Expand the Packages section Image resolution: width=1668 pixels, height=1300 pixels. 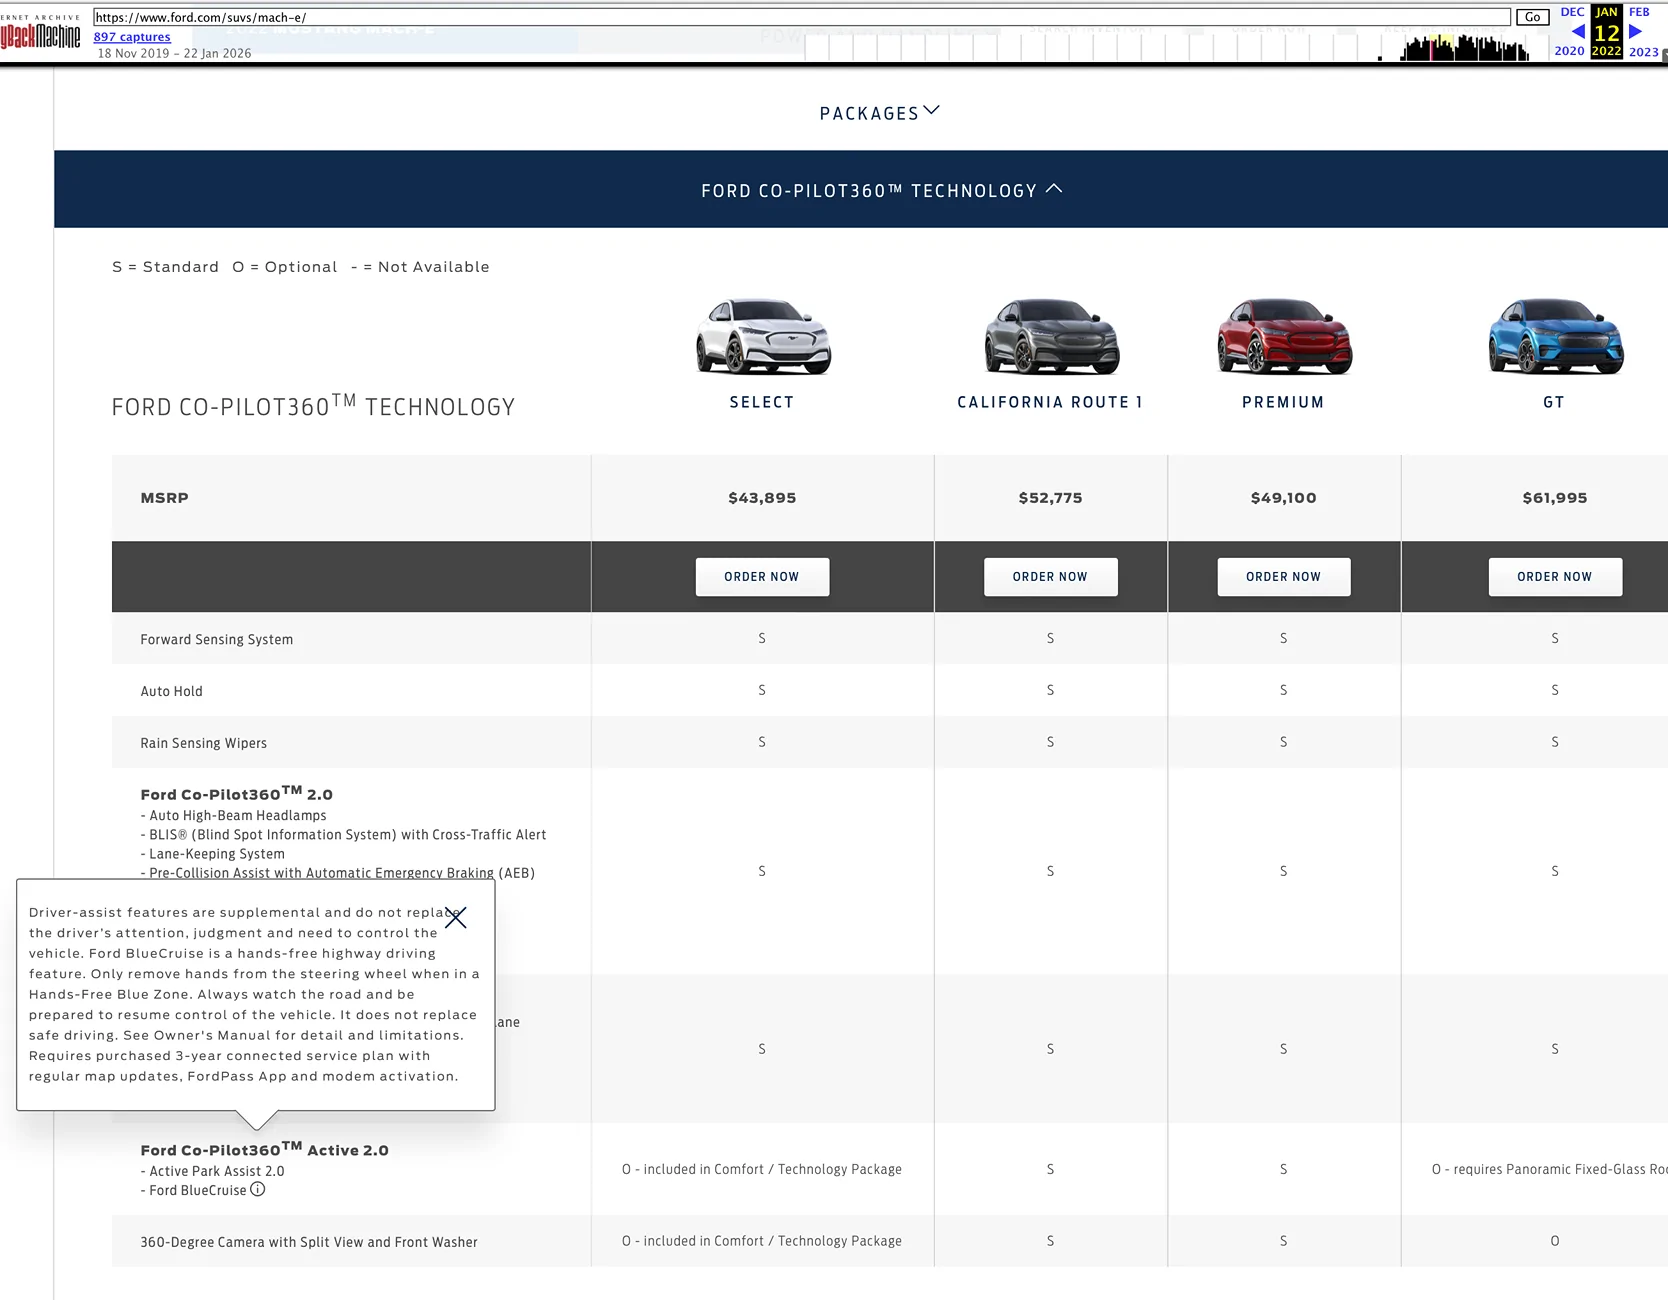879,113
